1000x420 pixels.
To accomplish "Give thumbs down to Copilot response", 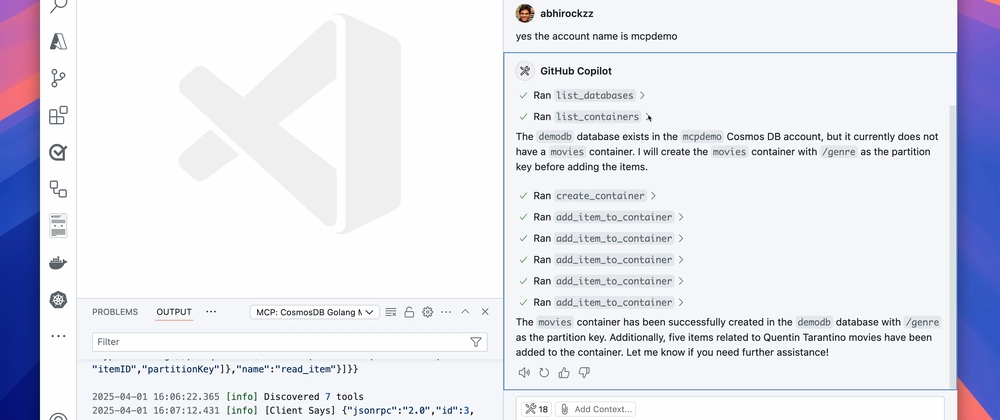I will (584, 373).
